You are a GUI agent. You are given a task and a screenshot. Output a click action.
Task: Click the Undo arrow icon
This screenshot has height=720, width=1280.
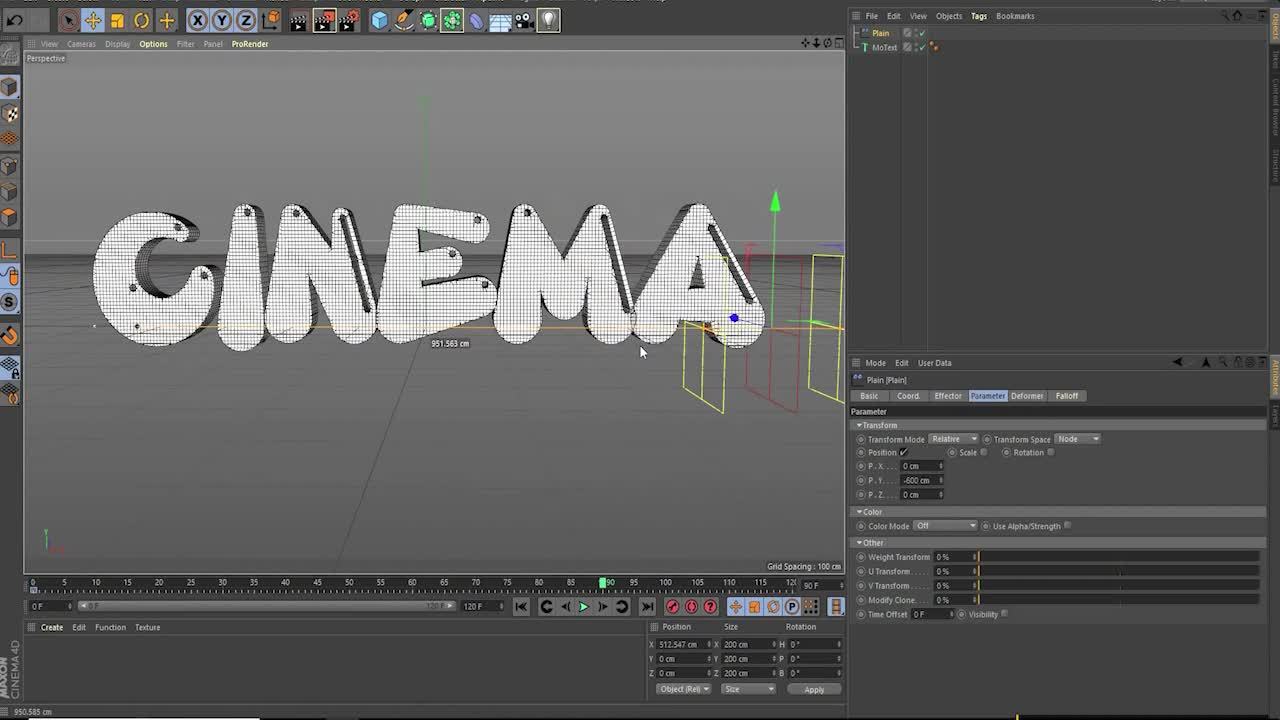coord(15,20)
